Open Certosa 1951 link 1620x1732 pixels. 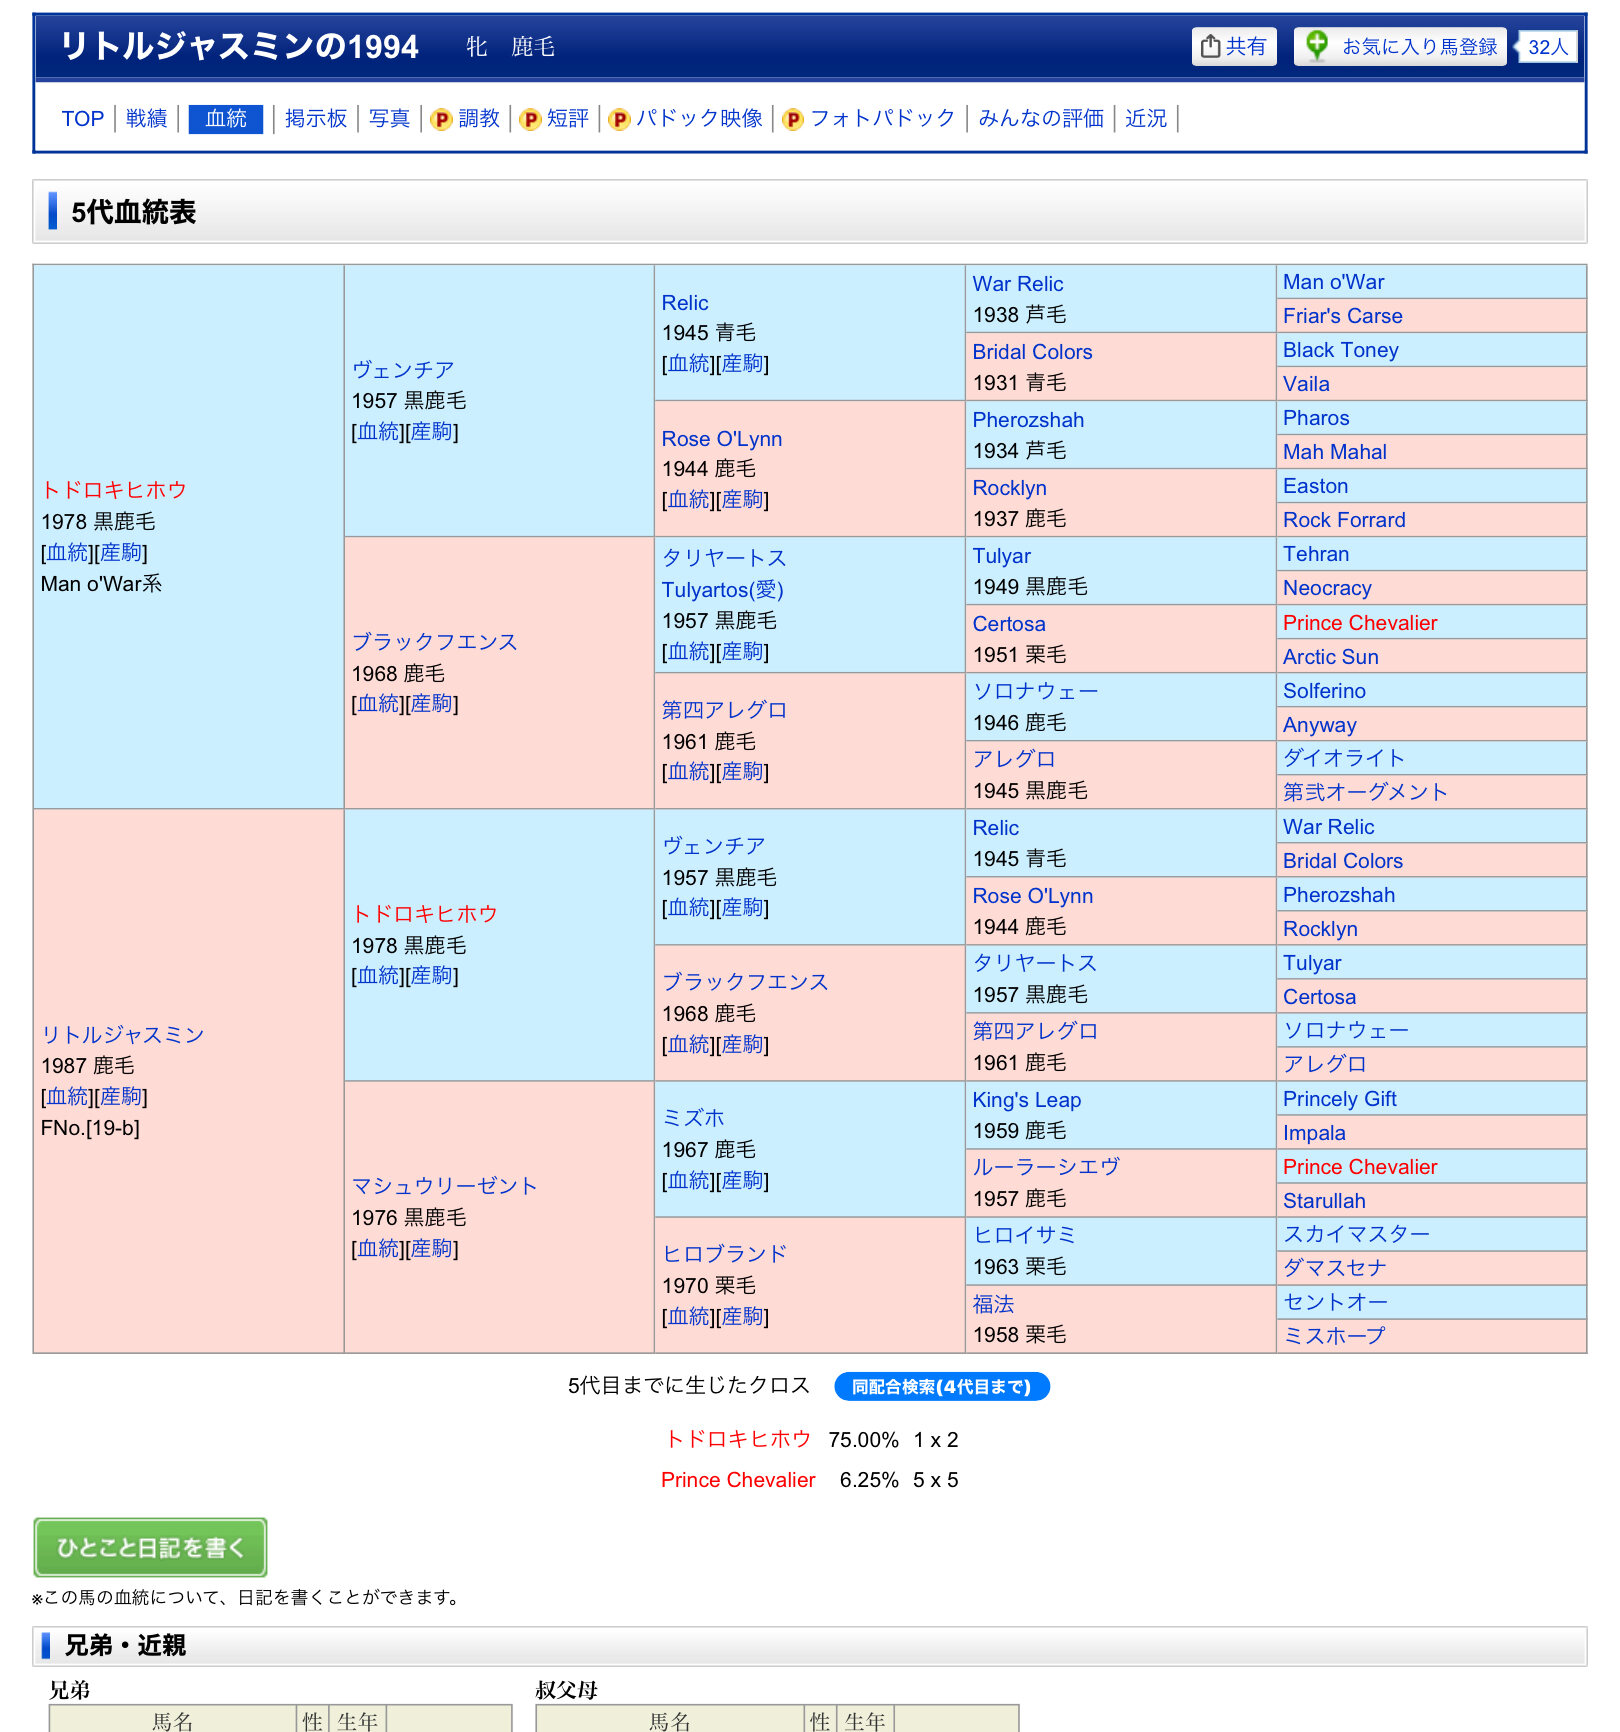coord(1009,624)
